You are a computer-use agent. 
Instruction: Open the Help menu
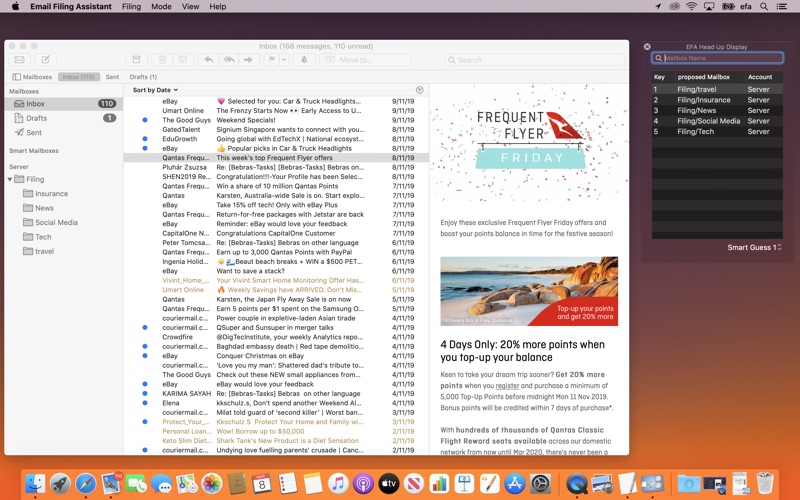point(217,7)
